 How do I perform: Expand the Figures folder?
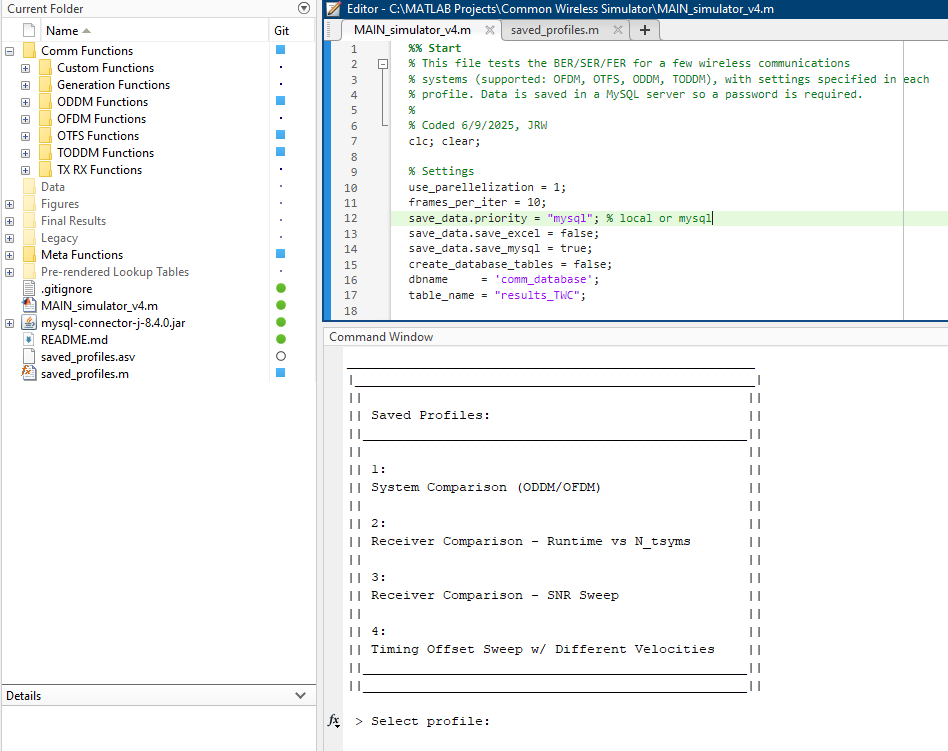(x=10, y=204)
